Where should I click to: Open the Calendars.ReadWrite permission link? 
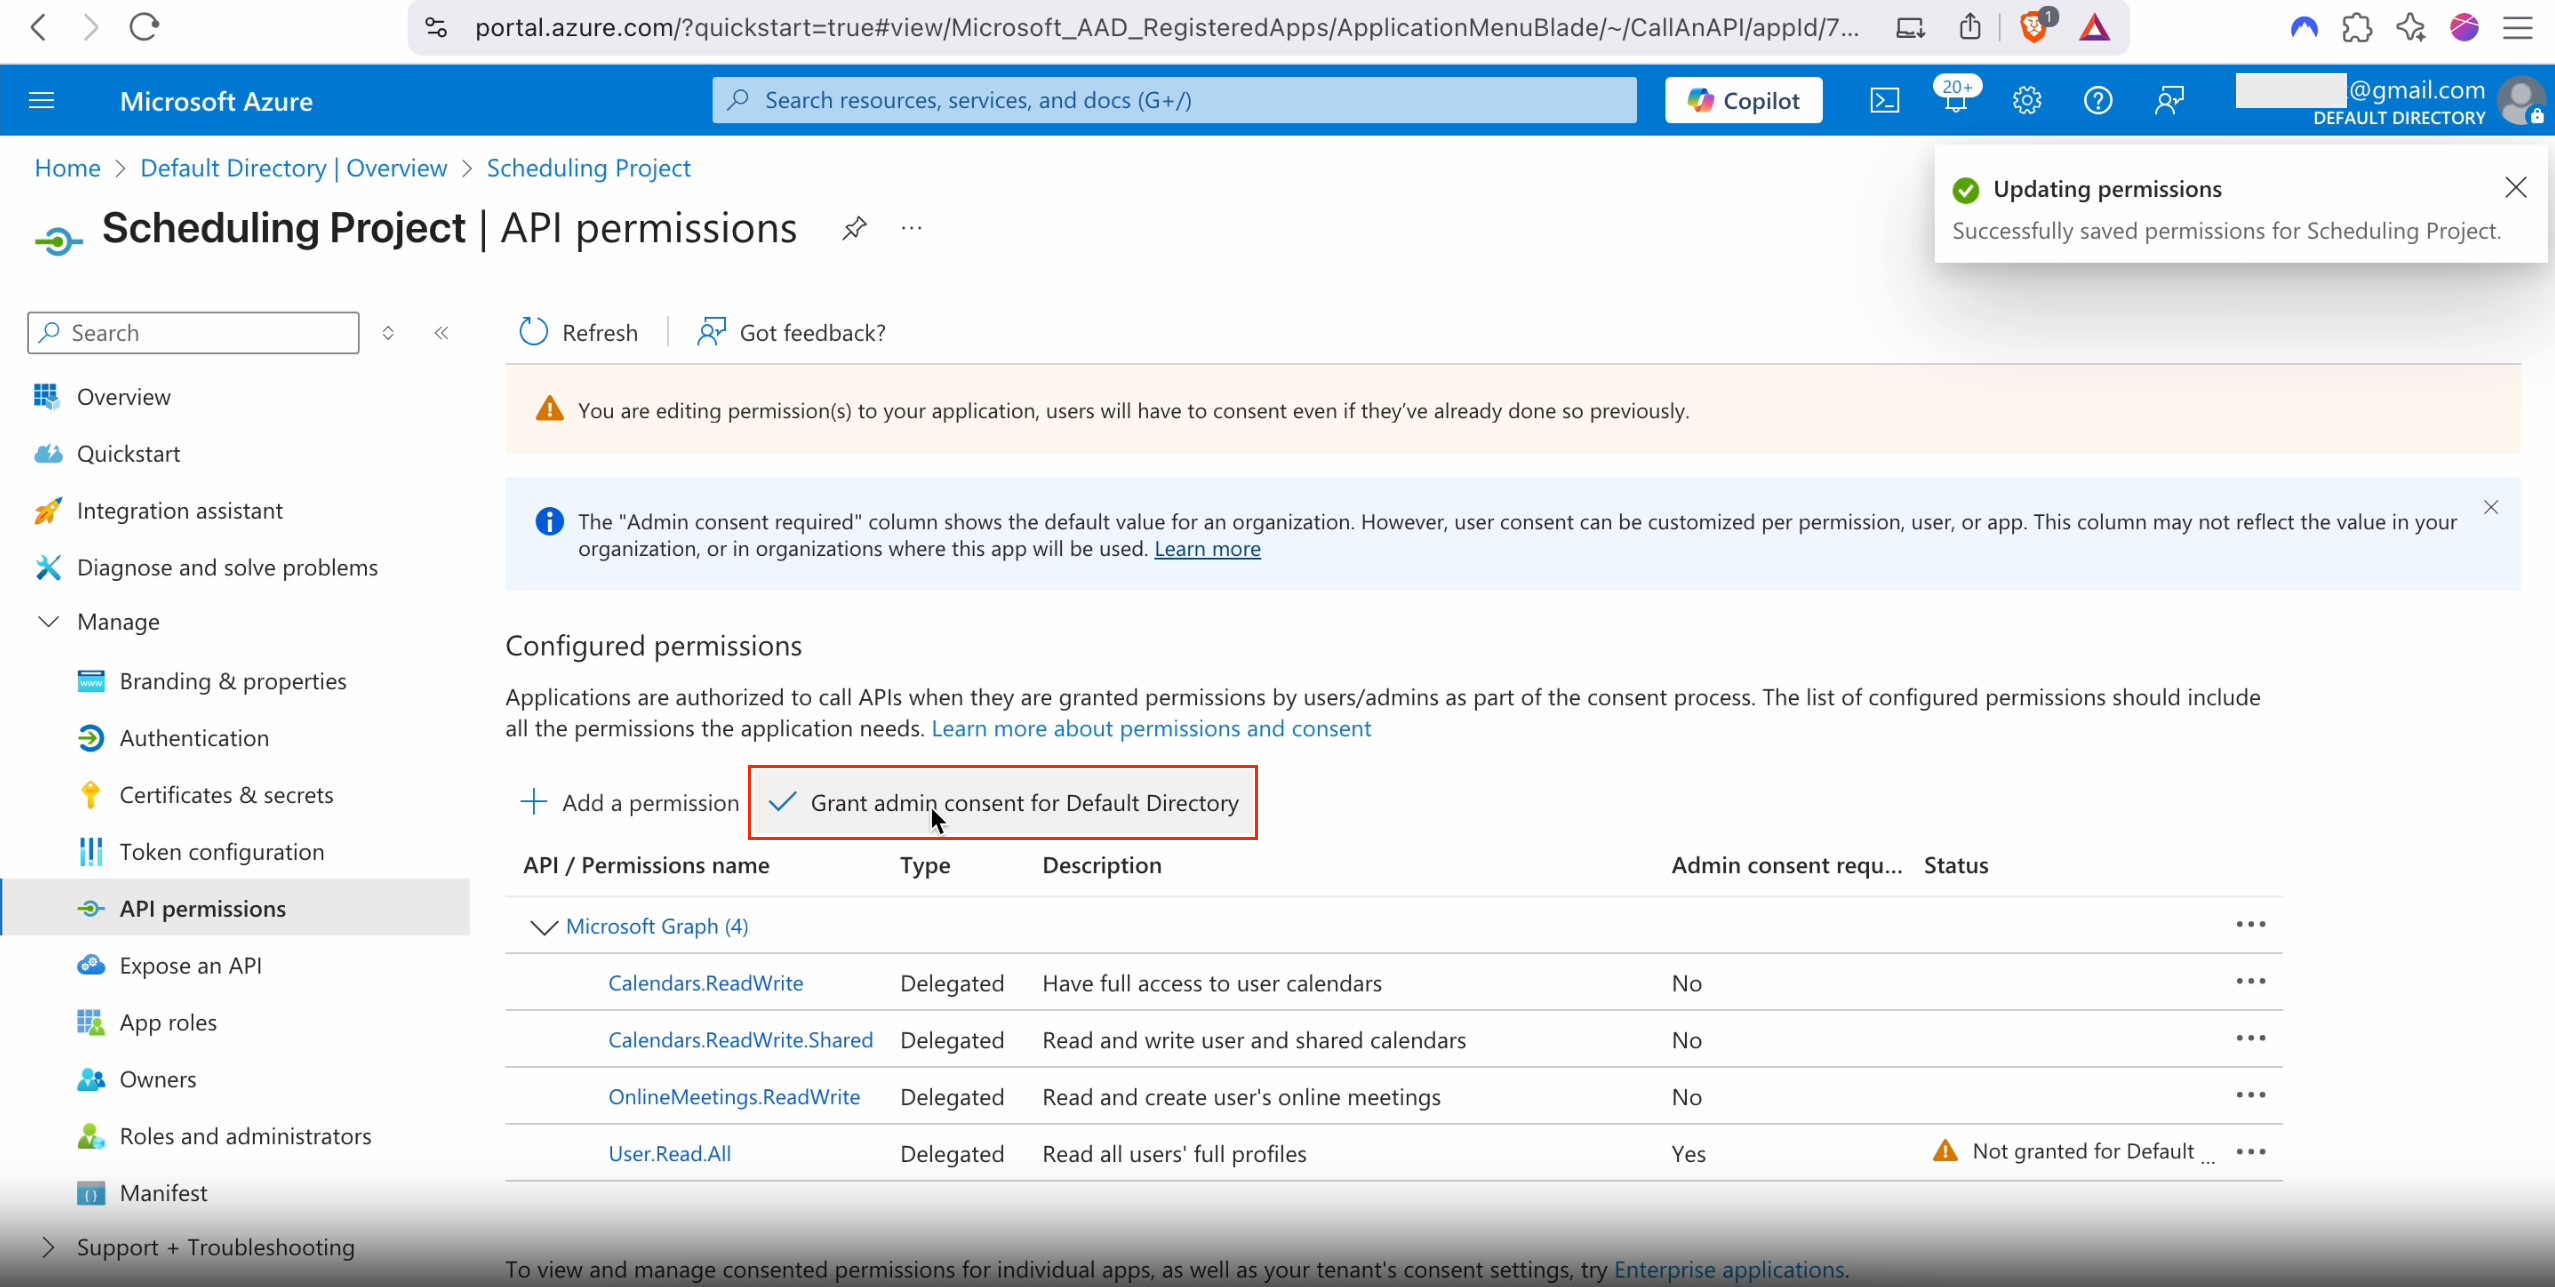click(706, 983)
